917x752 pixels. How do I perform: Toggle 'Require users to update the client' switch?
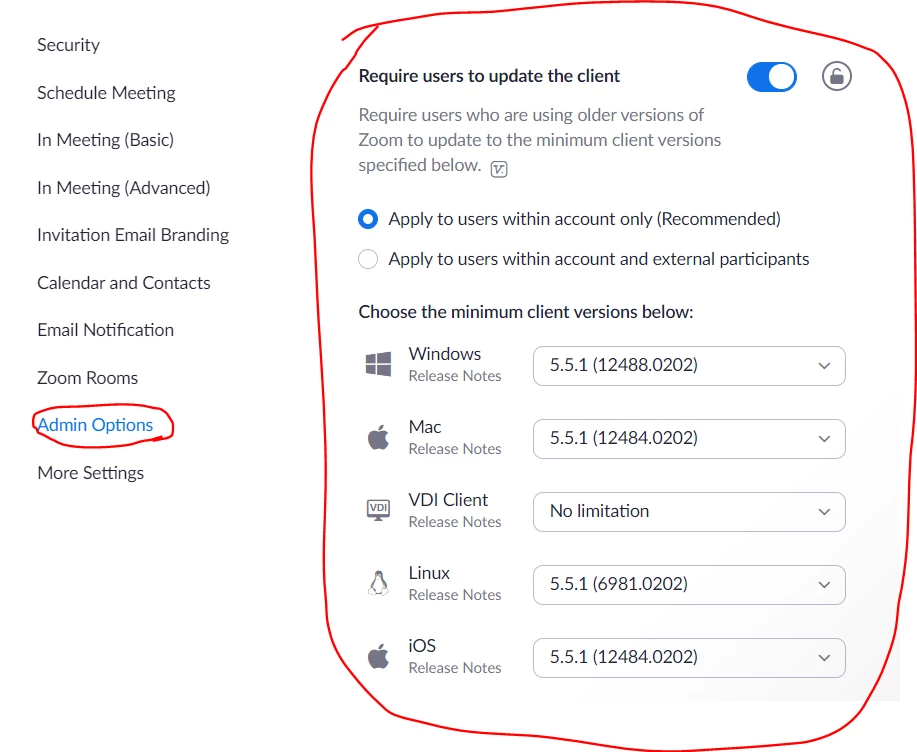771,77
